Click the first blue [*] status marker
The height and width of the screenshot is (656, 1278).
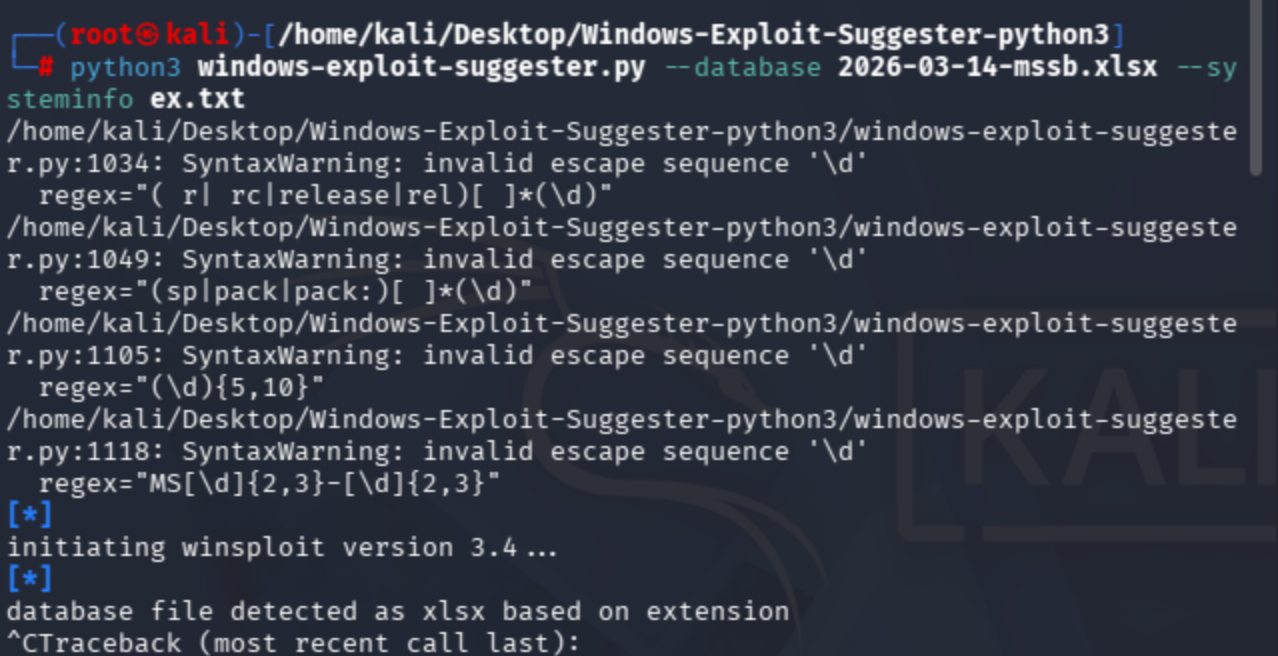[30, 516]
